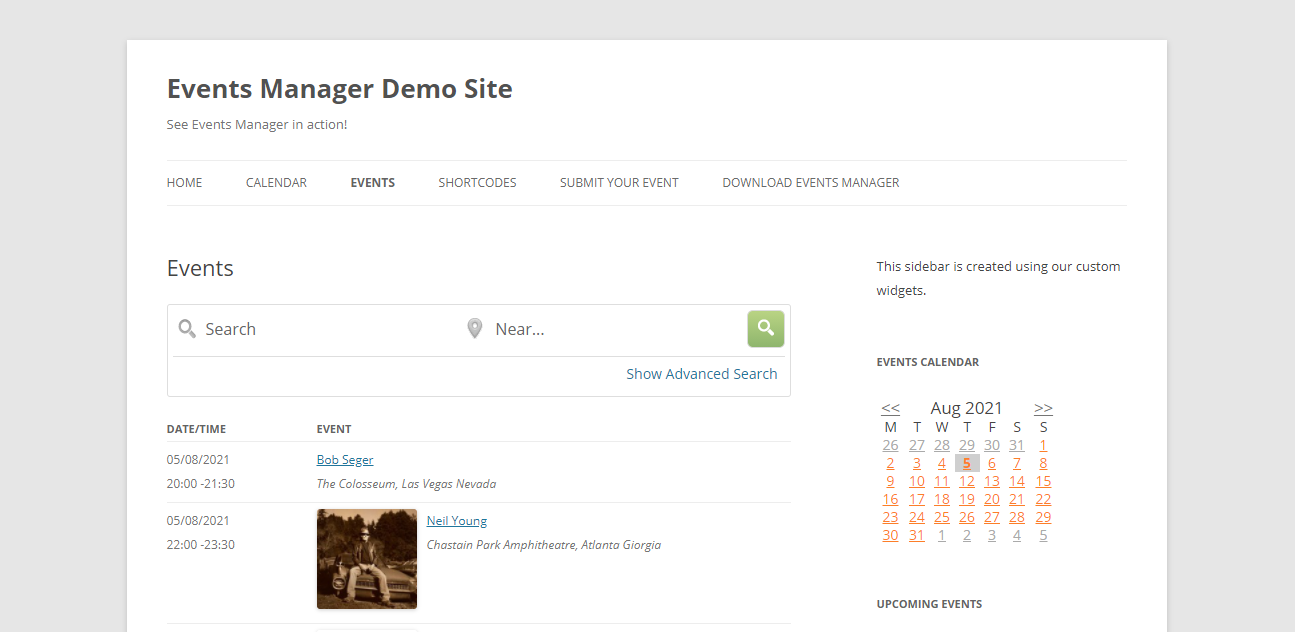
Task: Select August 3 in calendar
Action: 916,463
